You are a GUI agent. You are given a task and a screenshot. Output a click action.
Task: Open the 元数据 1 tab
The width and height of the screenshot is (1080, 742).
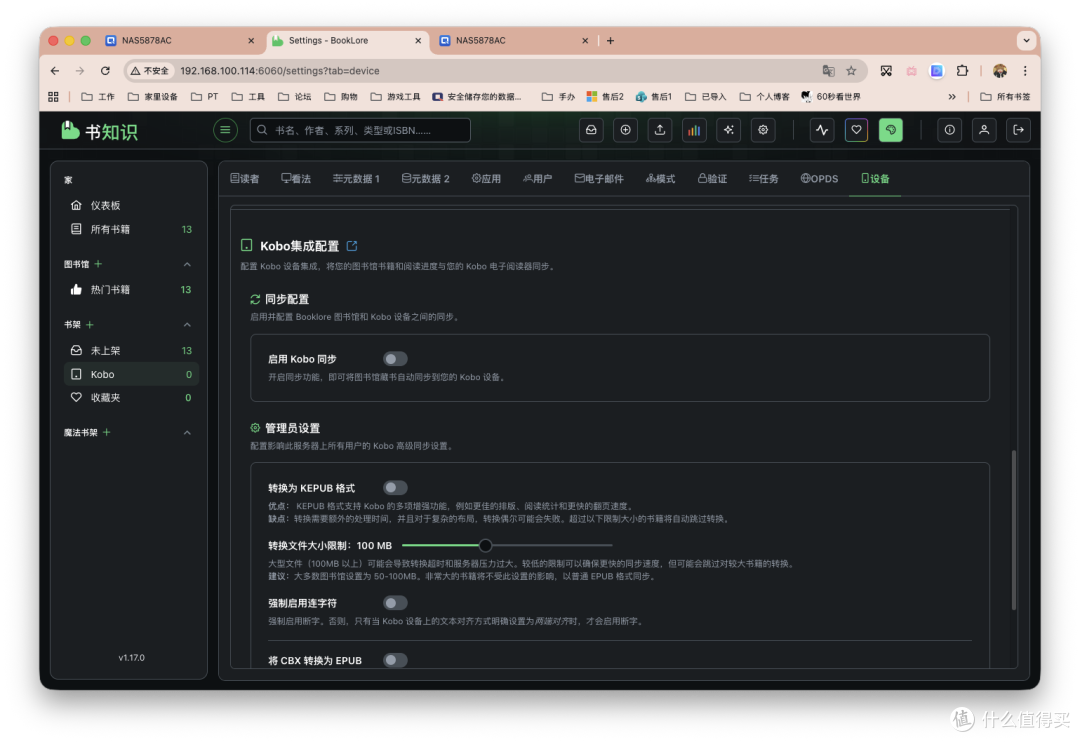(356, 178)
